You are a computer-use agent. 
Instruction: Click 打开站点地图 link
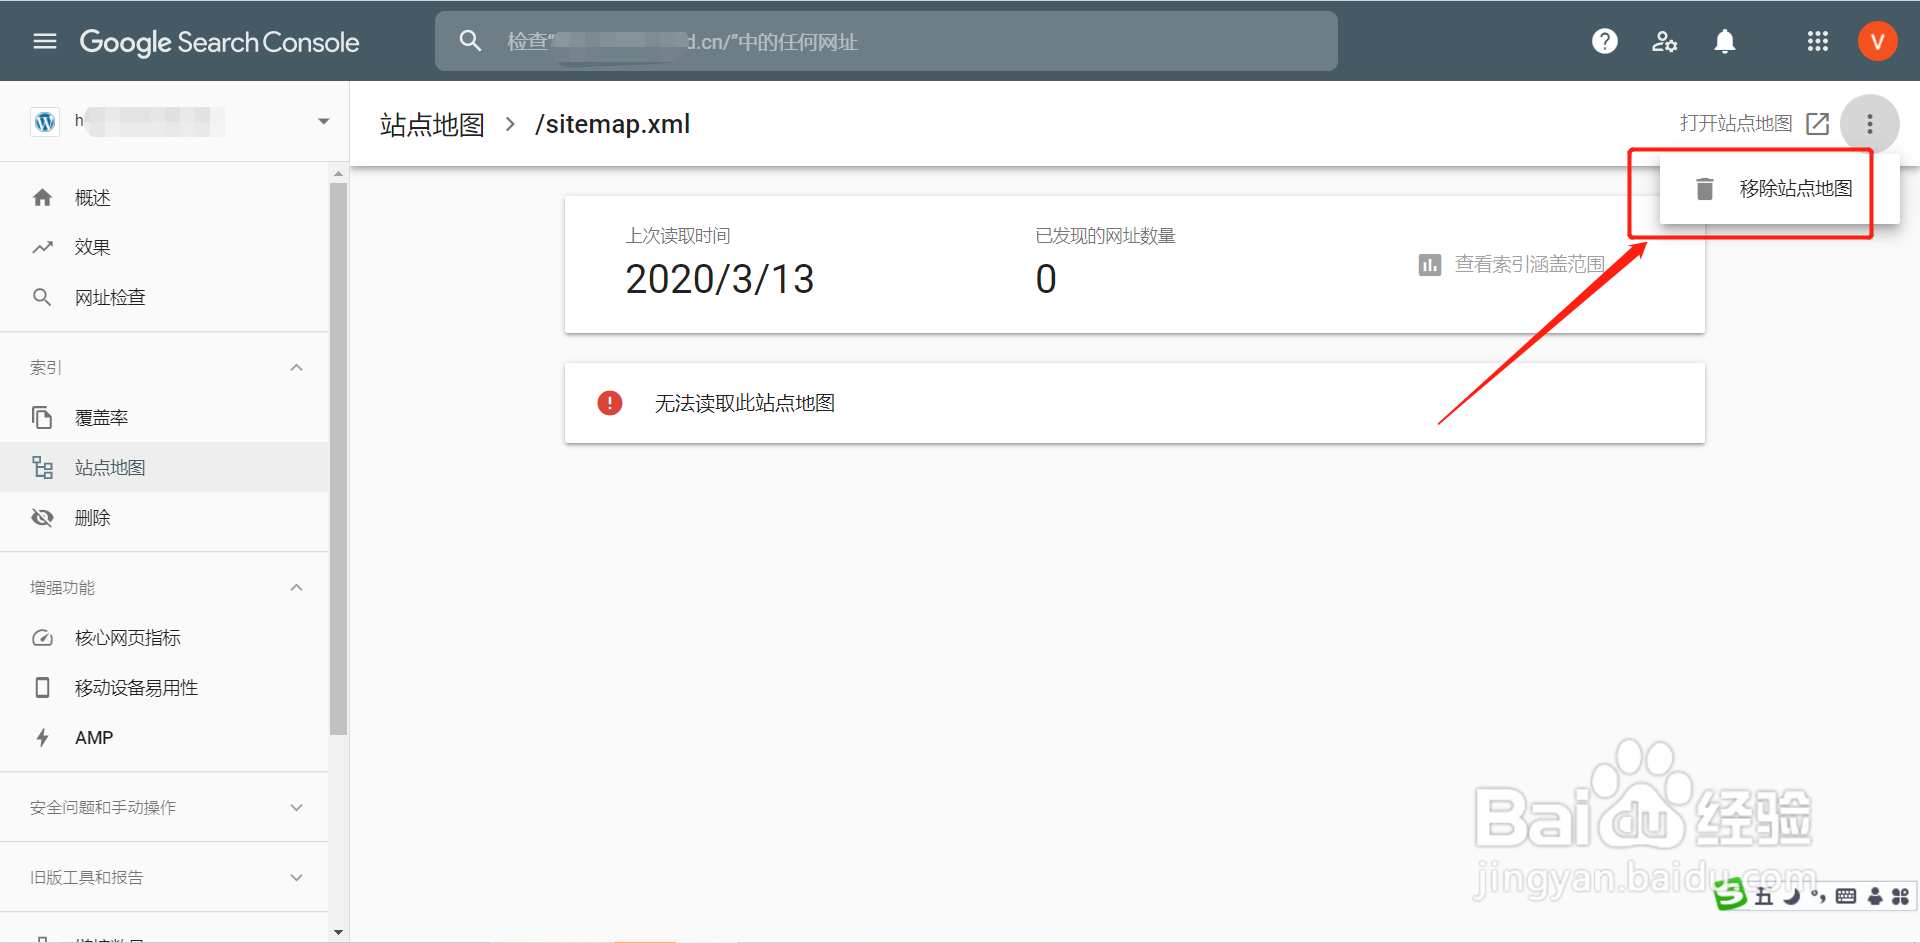click(1736, 123)
